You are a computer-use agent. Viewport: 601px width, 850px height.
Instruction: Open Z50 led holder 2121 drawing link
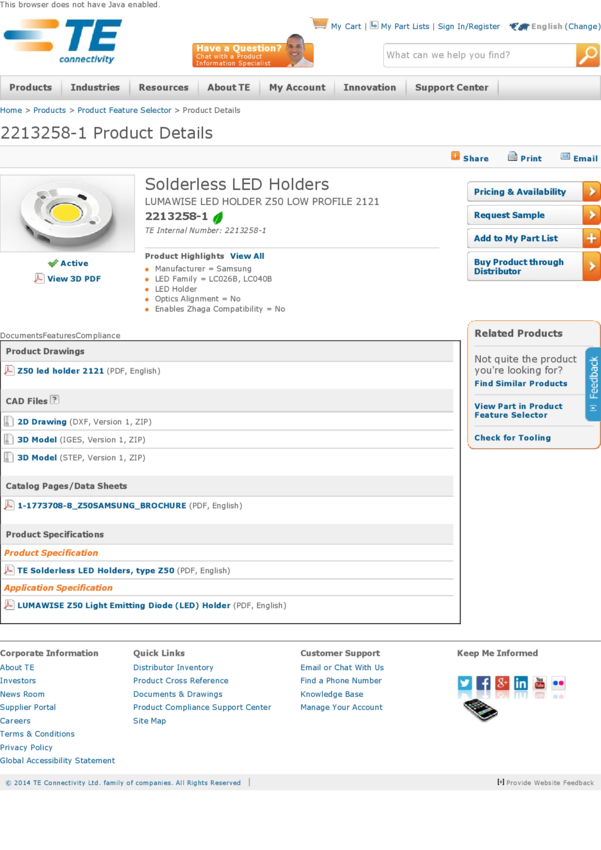[x=61, y=371]
